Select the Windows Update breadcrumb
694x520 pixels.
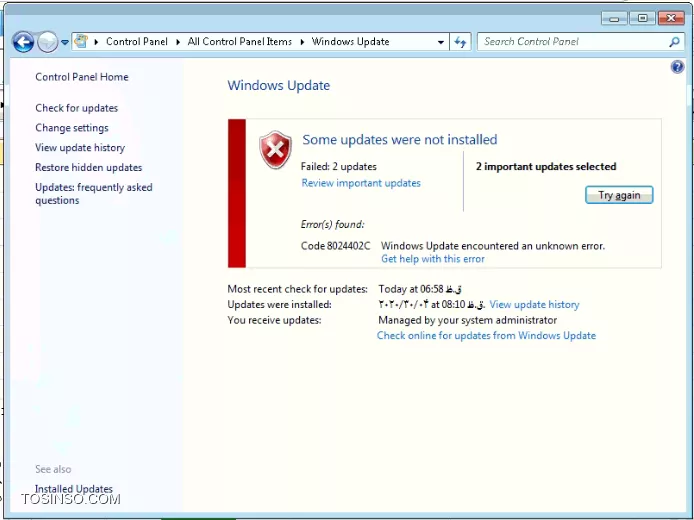coord(351,42)
